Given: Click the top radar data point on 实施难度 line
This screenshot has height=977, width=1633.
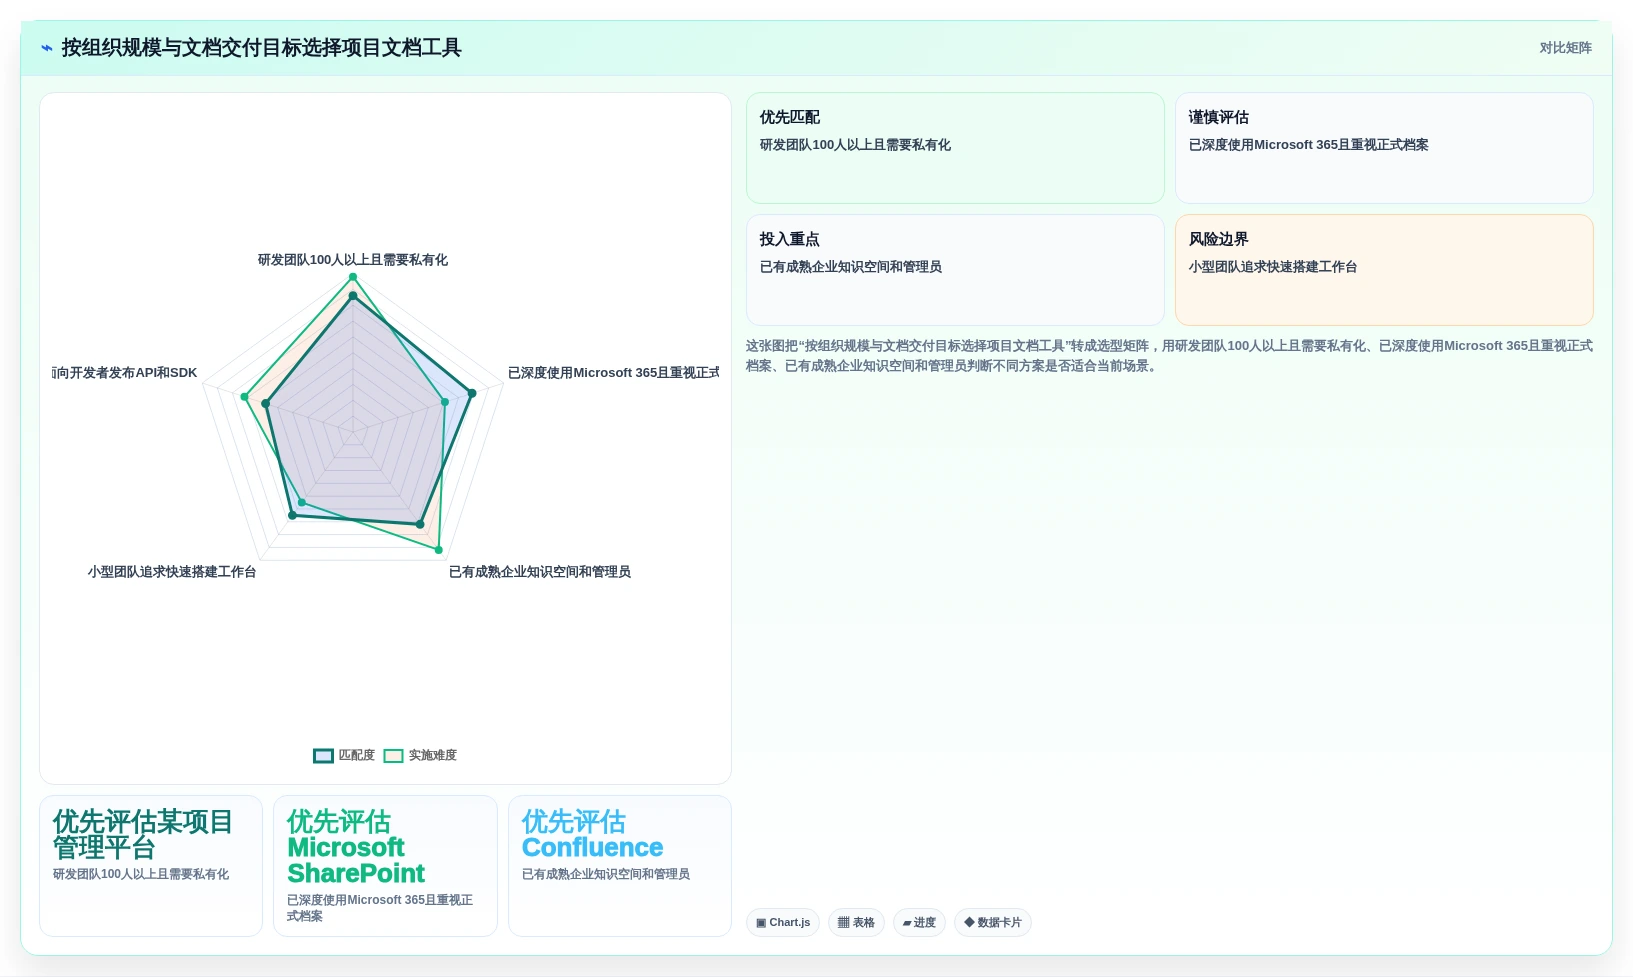Looking at the screenshot, I should [x=352, y=277].
